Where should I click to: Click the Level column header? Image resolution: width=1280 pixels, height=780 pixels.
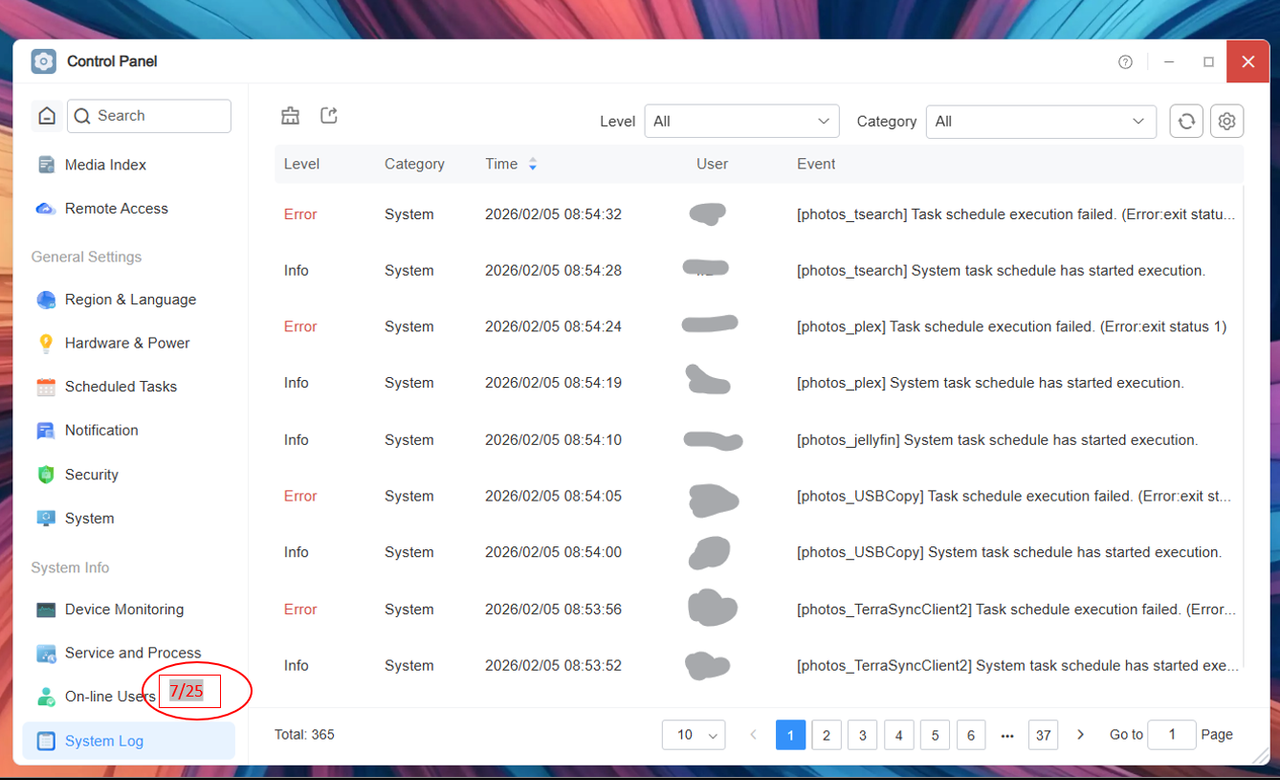[x=302, y=164]
